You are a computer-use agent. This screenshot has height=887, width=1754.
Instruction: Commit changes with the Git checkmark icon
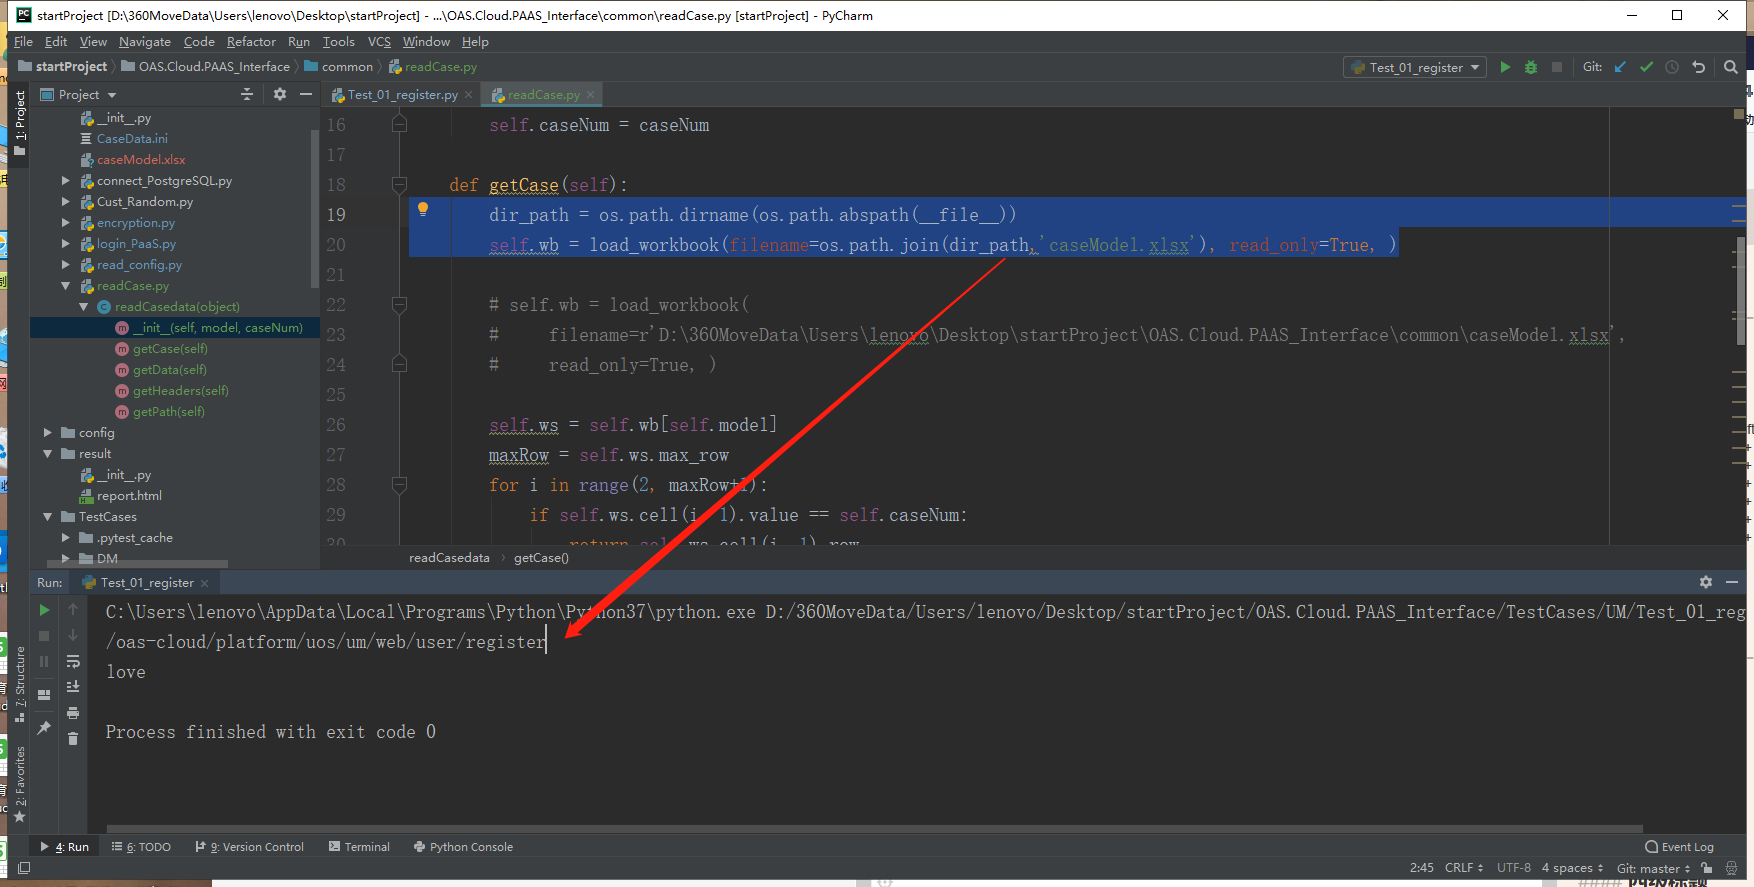1647,67
